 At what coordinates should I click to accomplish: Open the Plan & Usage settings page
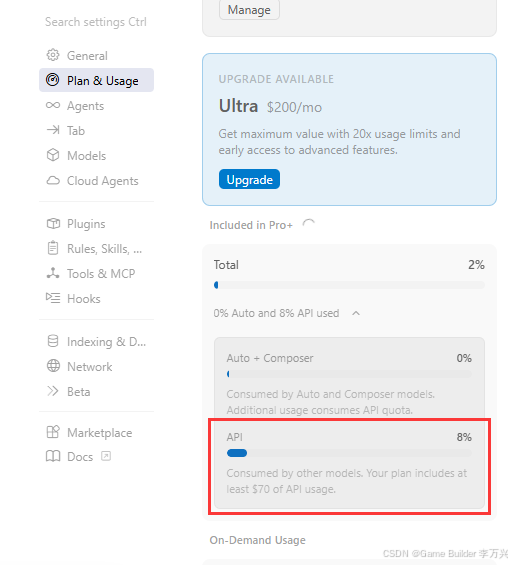[96, 80]
